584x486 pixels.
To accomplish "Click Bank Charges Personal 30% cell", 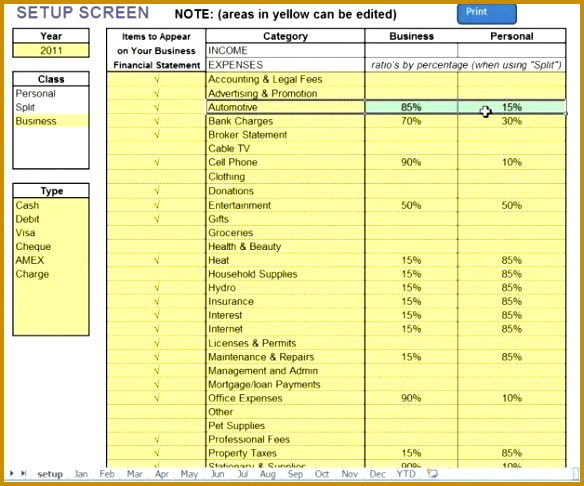I will click(x=512, y=121).
